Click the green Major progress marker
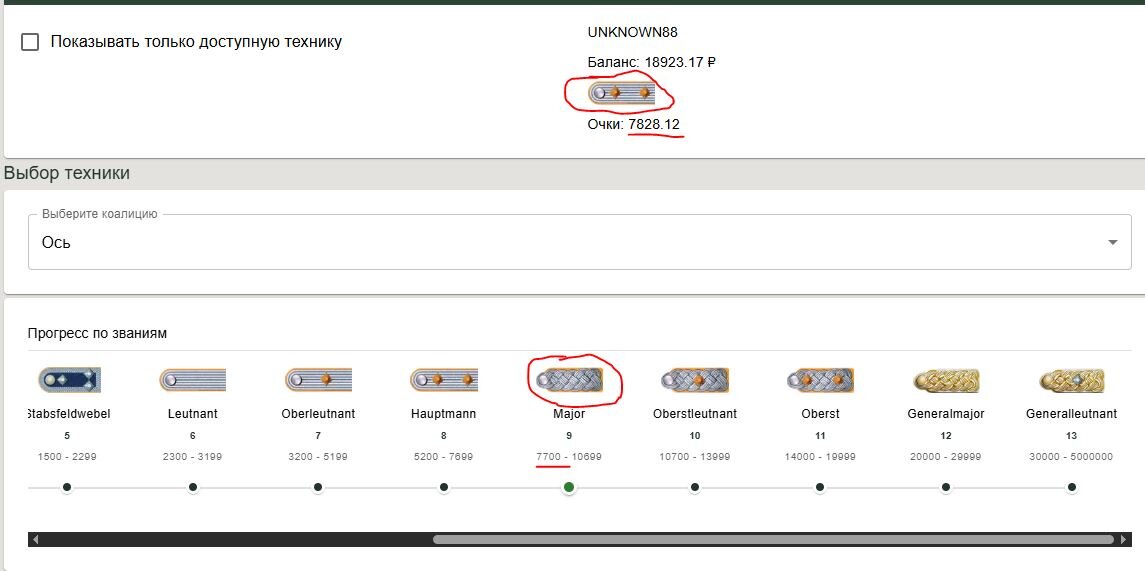 tap(569, 487)
